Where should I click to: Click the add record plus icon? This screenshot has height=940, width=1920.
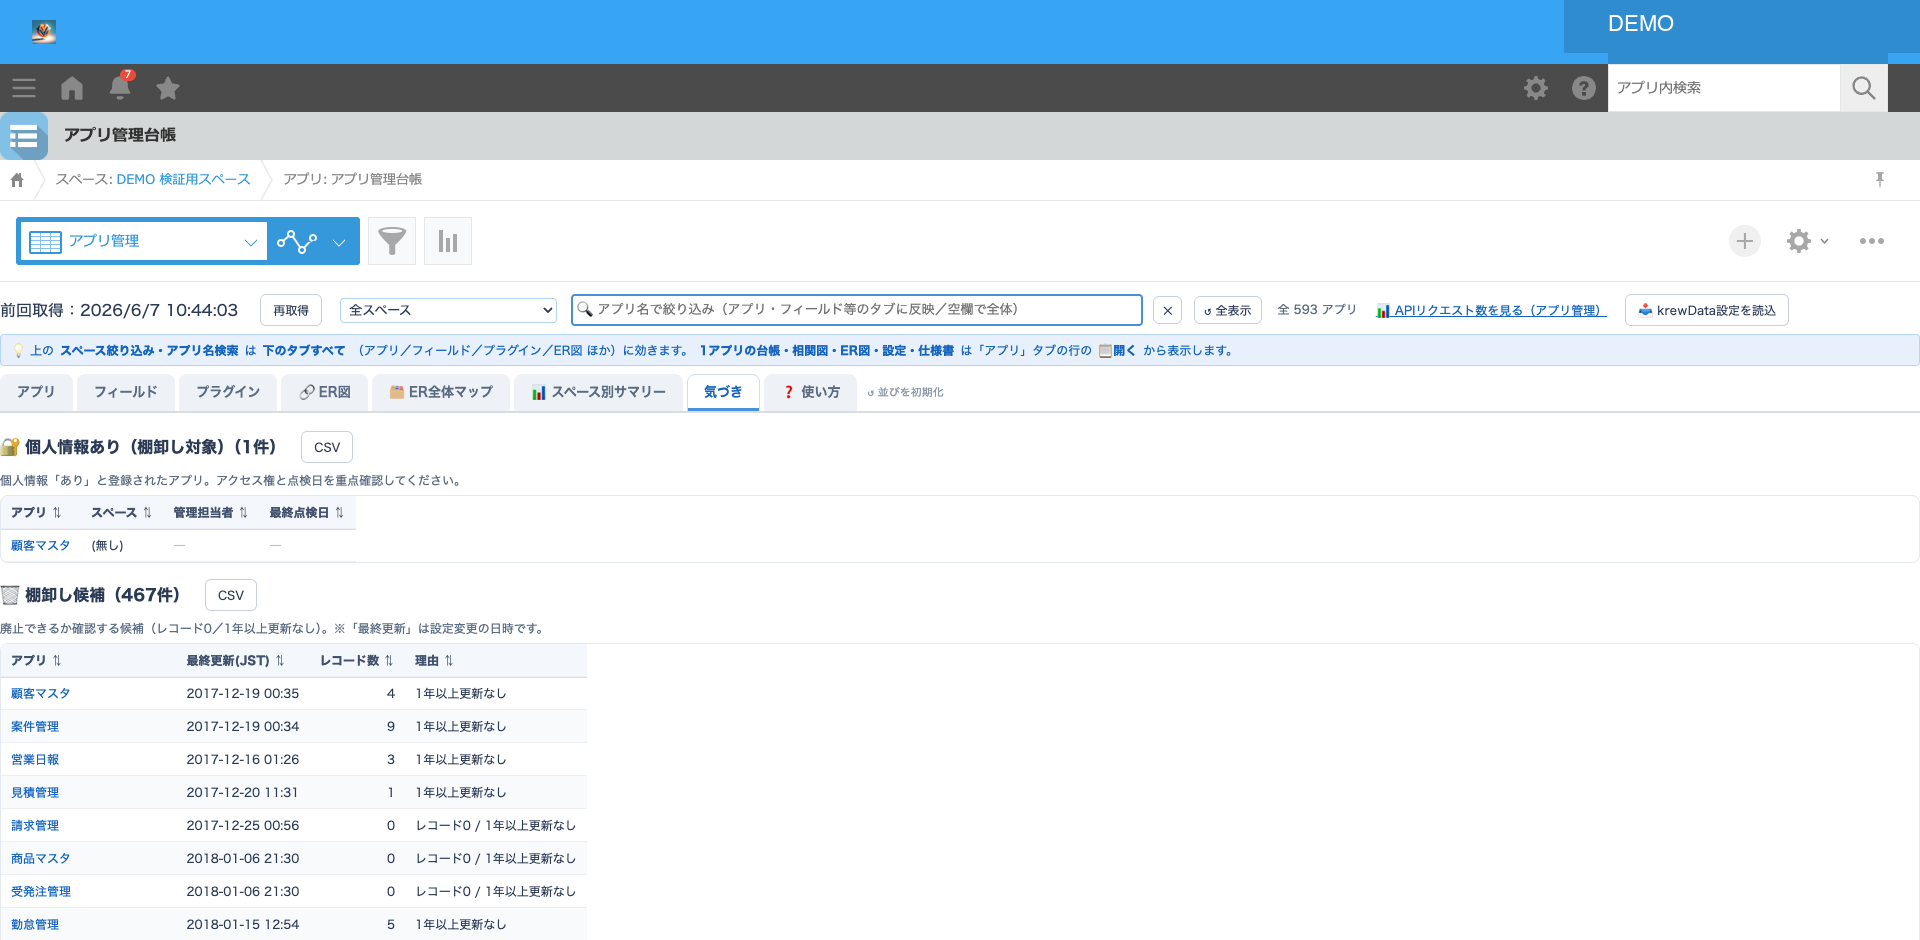[1745, 241]
